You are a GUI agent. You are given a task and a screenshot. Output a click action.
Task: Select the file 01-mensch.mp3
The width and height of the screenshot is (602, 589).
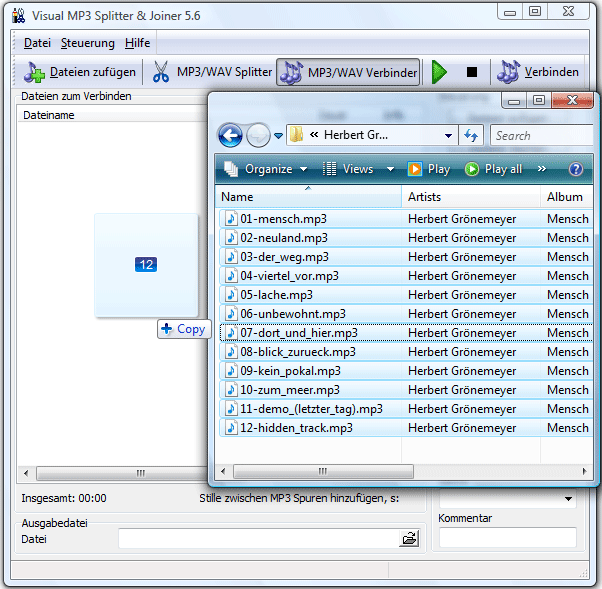coord(283,219)
